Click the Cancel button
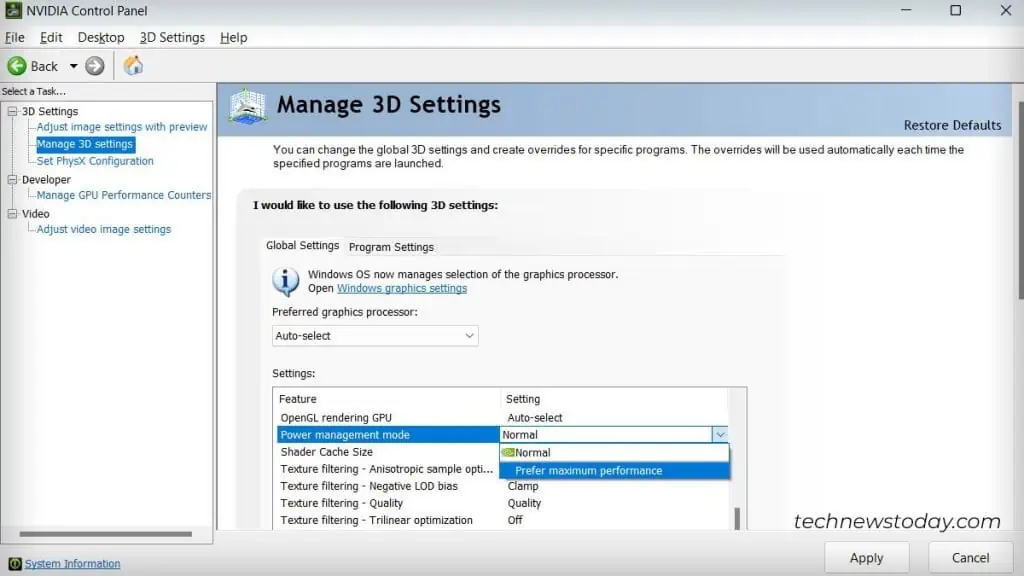Image resolution: width=1024 pixels, height=576 pixels. (970, 558)
